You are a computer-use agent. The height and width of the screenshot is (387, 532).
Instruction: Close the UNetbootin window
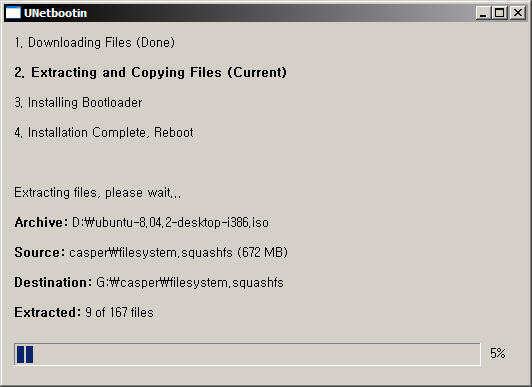pos(518,13)
